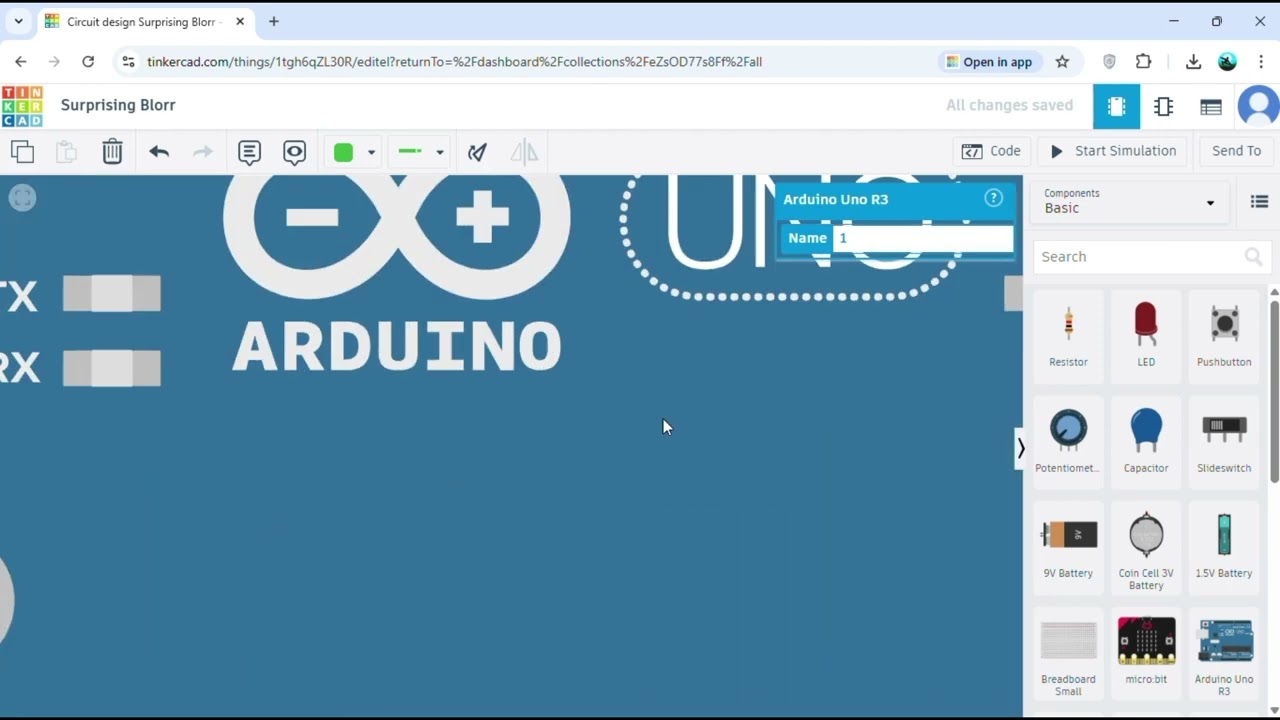This screenshot has width=1280, height=720.
Task: Click the Arduino Uno R3 help icon
Action: pyautogui.click(x=993, y=198)
